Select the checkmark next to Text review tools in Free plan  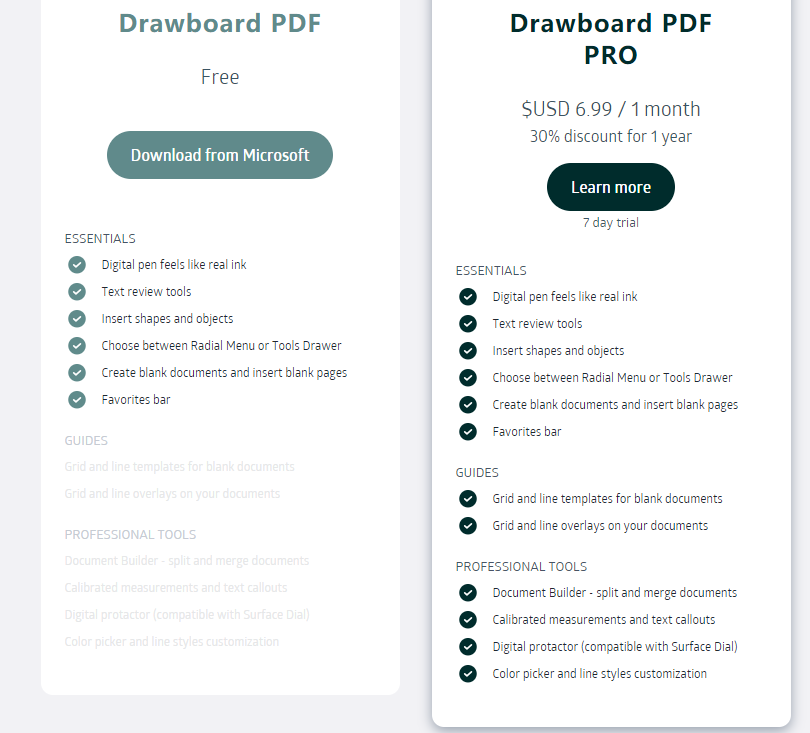[77, 291]
